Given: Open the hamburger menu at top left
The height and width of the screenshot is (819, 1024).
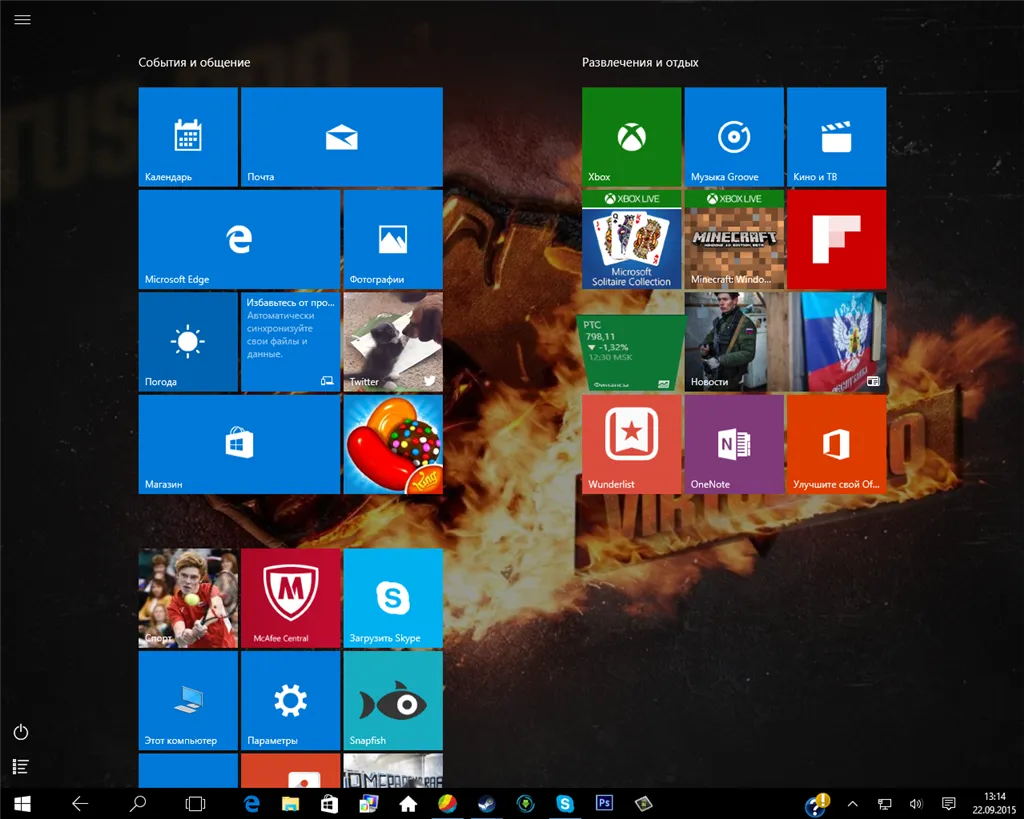Looking at the screenshot, I should click(22, 20).
